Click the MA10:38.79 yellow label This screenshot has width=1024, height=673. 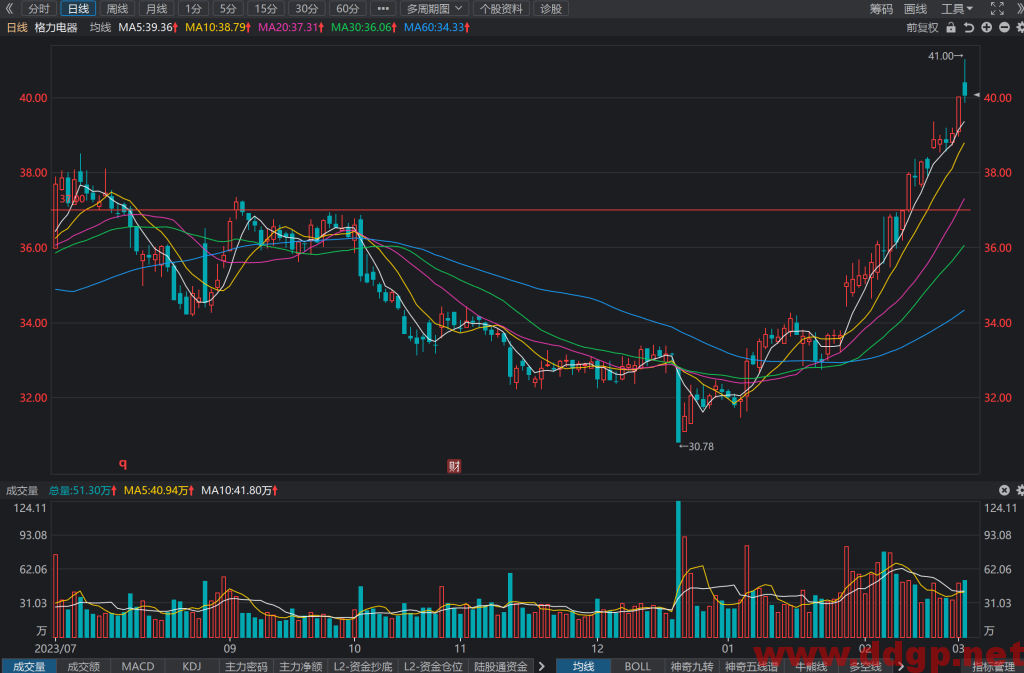(218, 27)
